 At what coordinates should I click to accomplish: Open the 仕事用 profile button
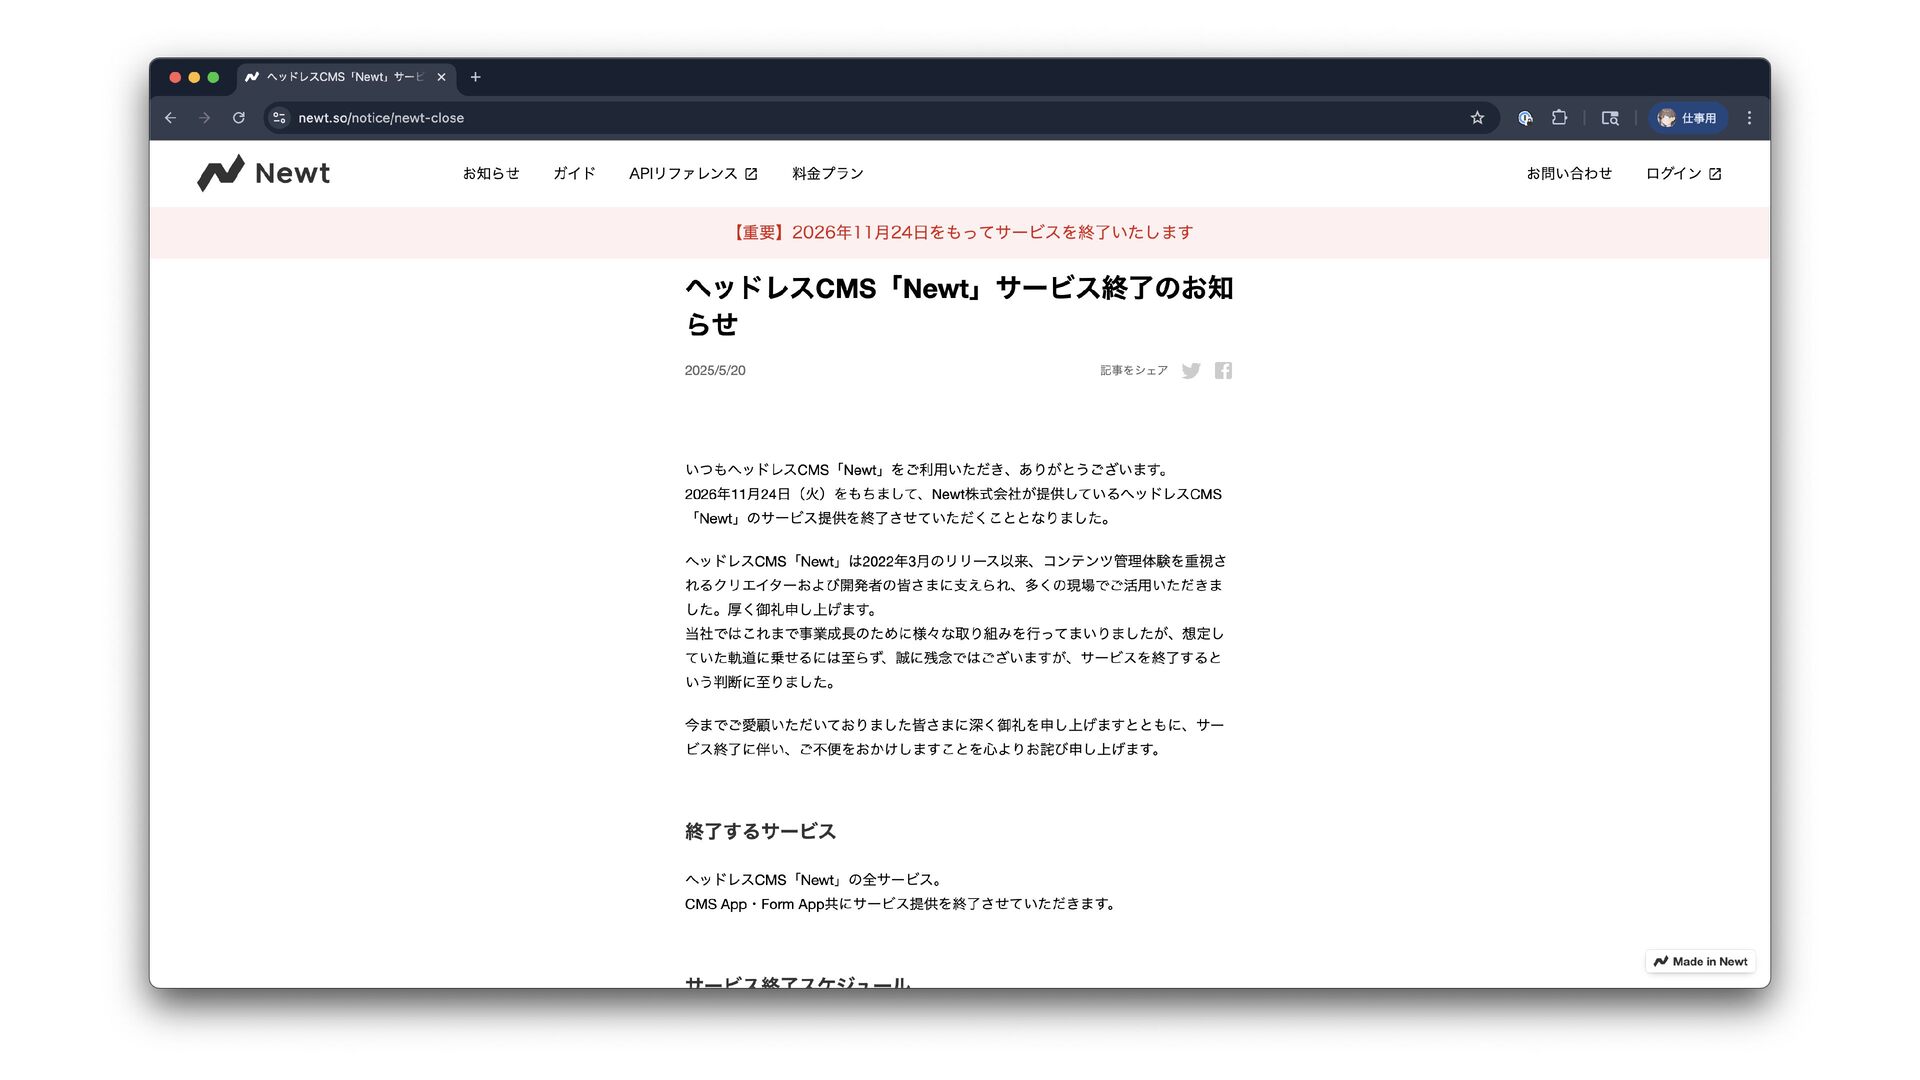click(1687, 118)
